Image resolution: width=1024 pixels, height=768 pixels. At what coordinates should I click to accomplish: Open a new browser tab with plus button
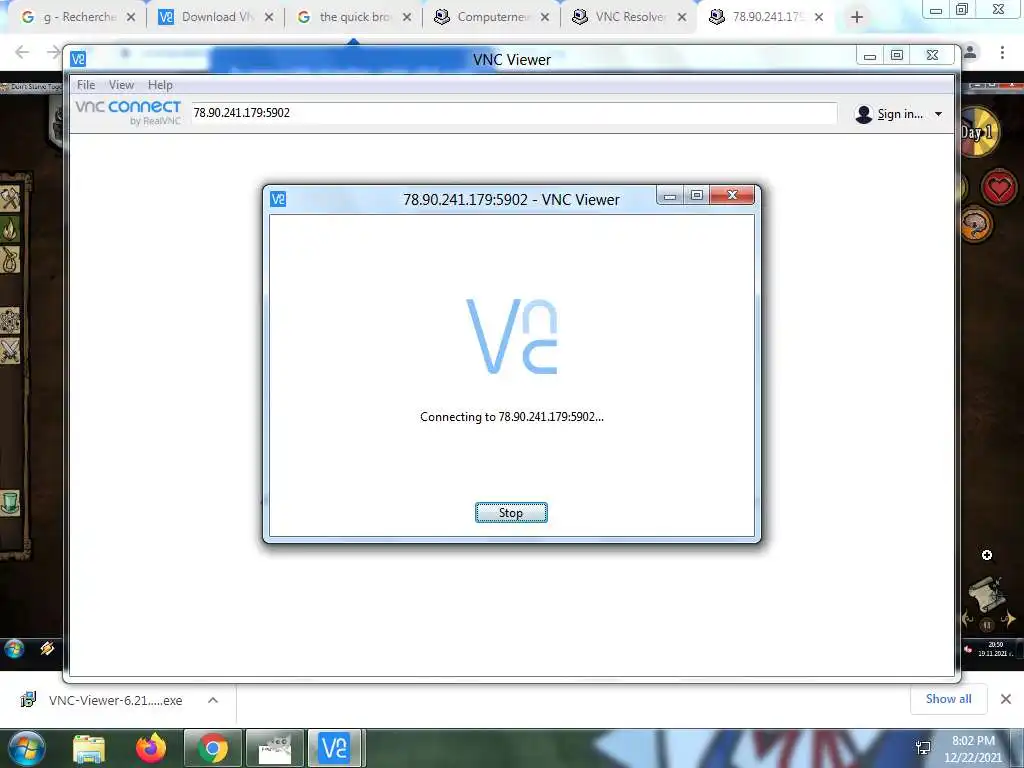(857, 18)
